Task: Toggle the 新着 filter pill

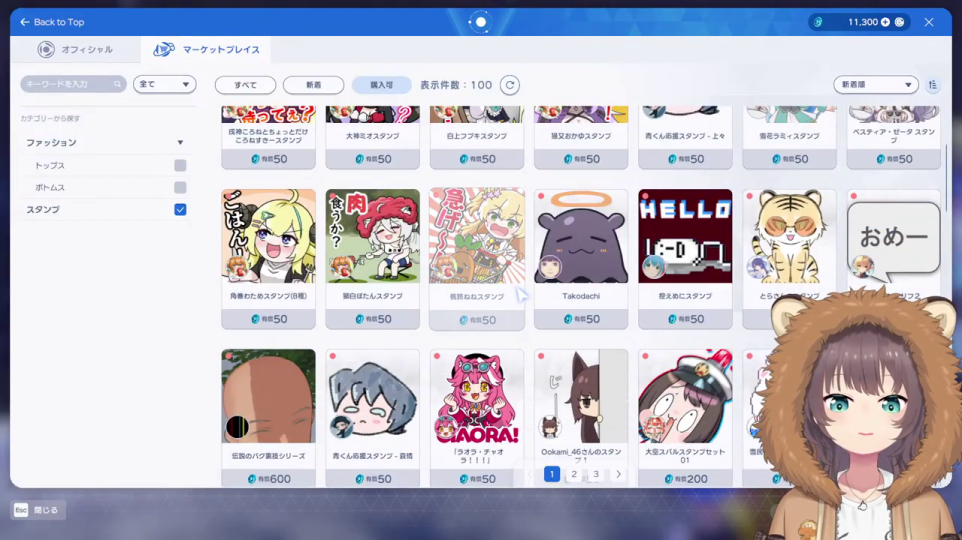Action: pyautogui.click(x=314, y=85)
